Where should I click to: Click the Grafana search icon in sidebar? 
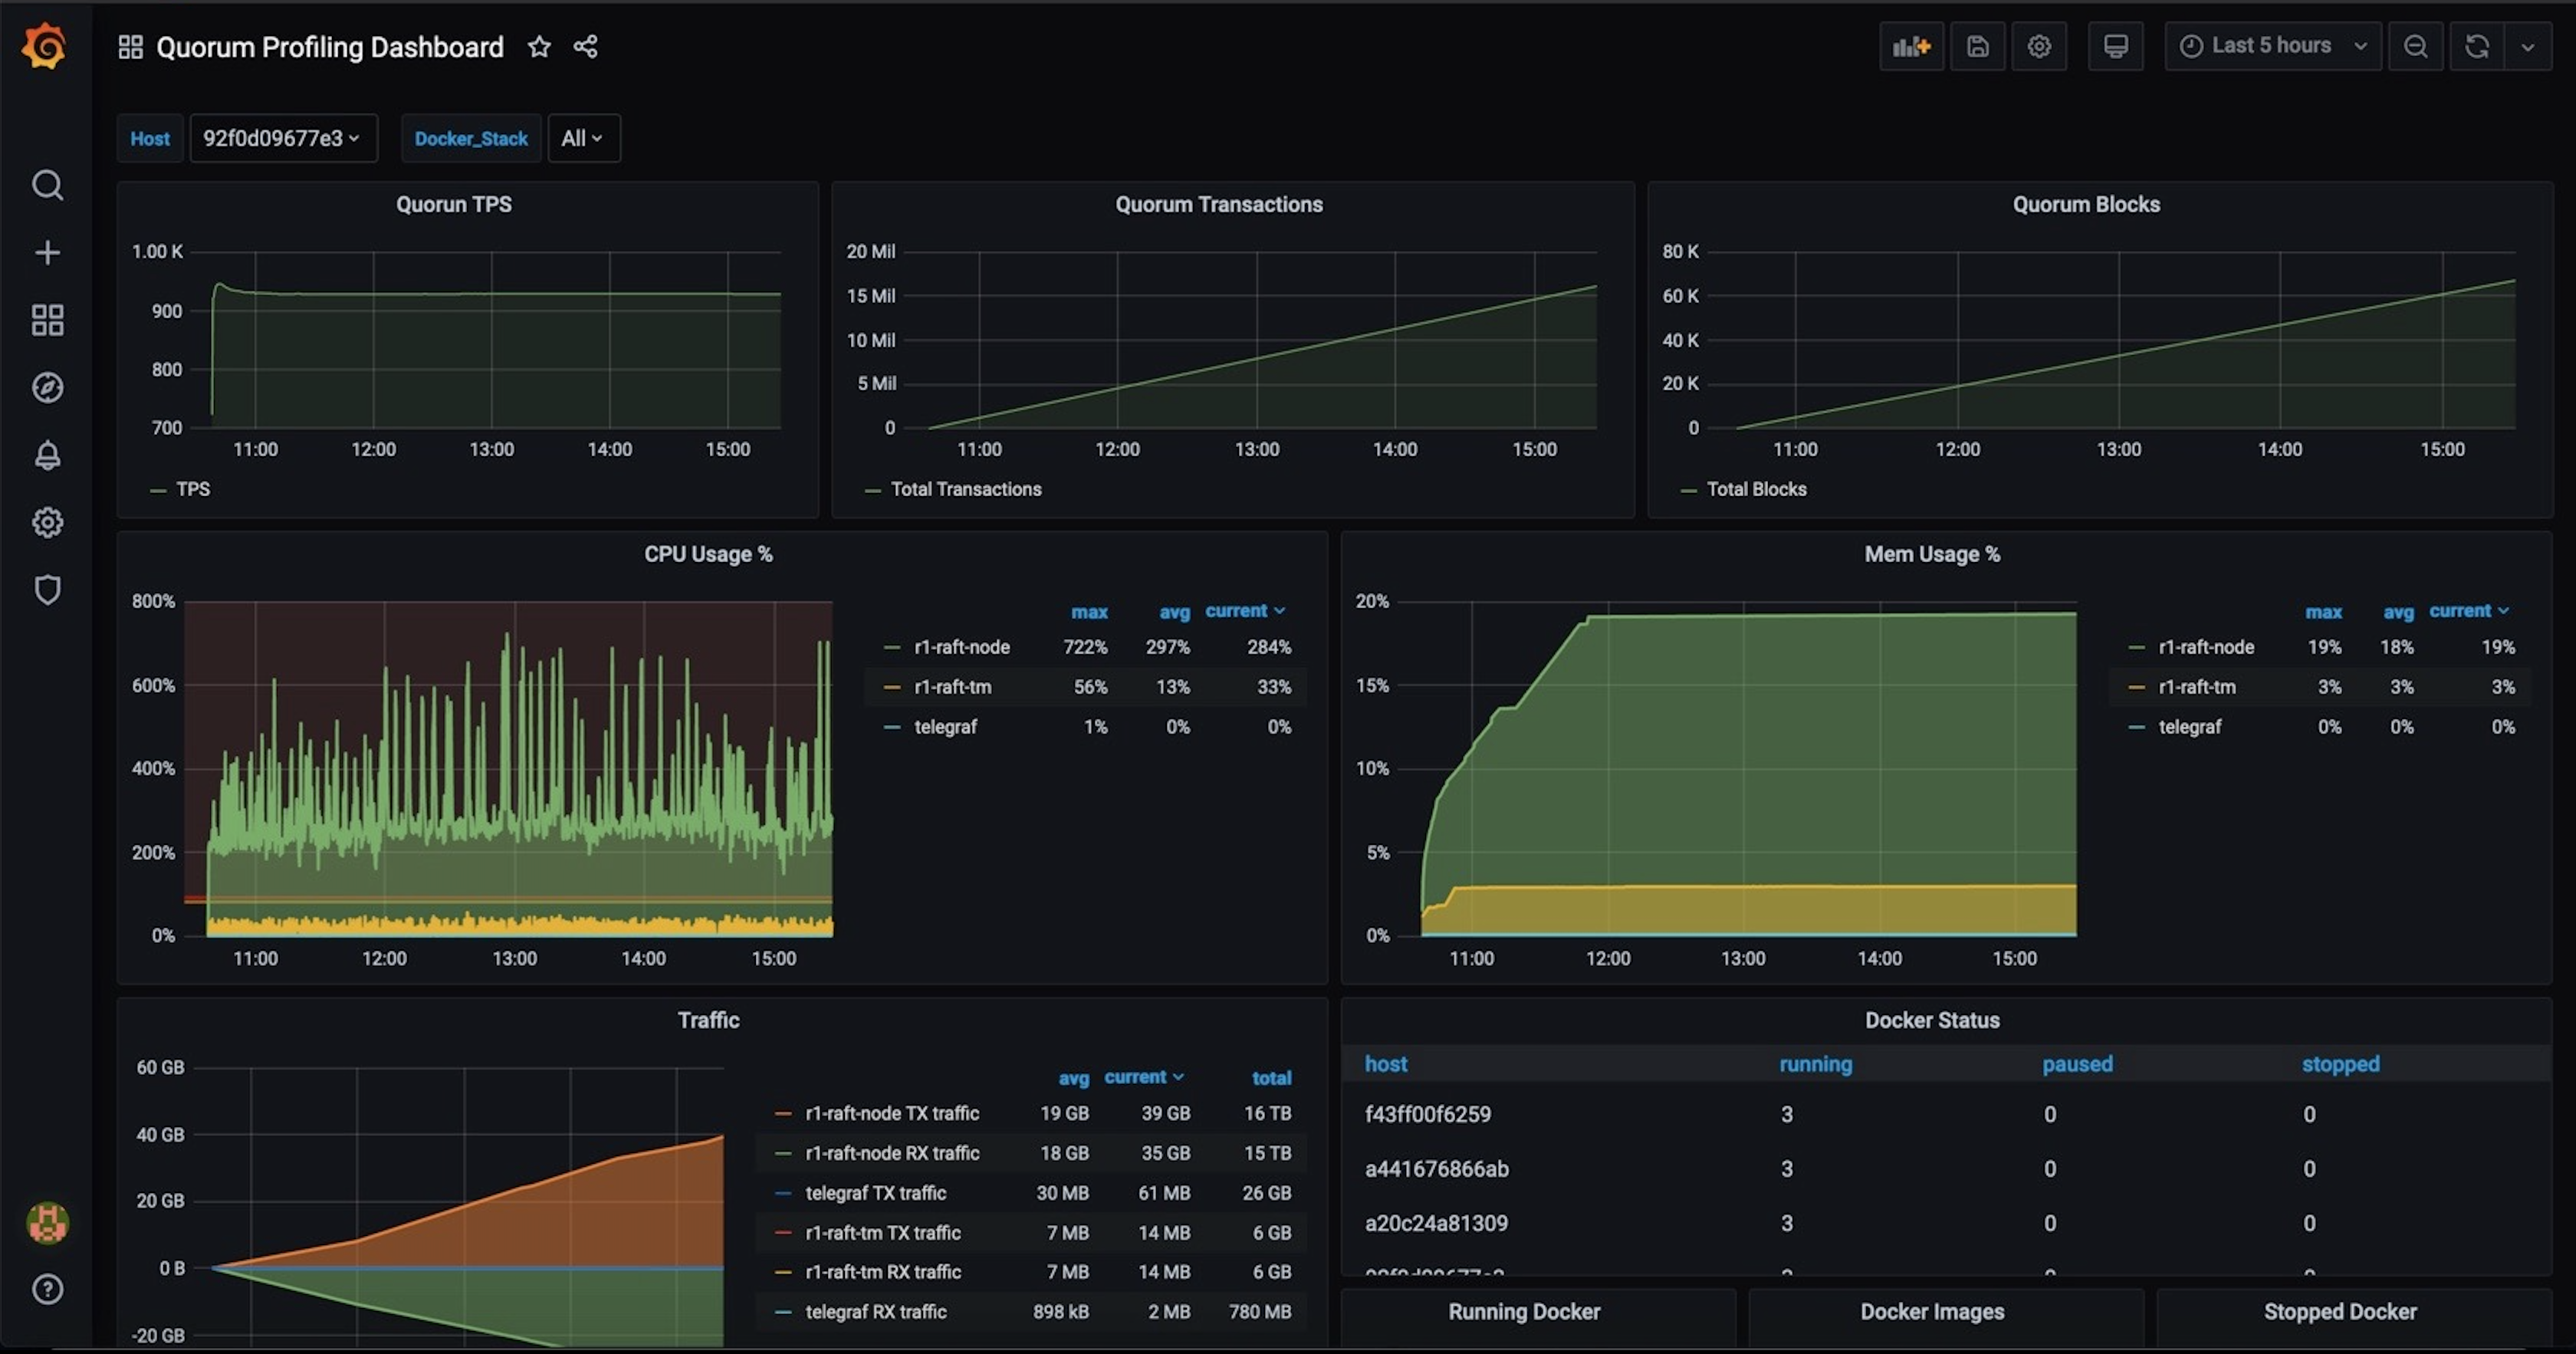click(x=46, y=187)
